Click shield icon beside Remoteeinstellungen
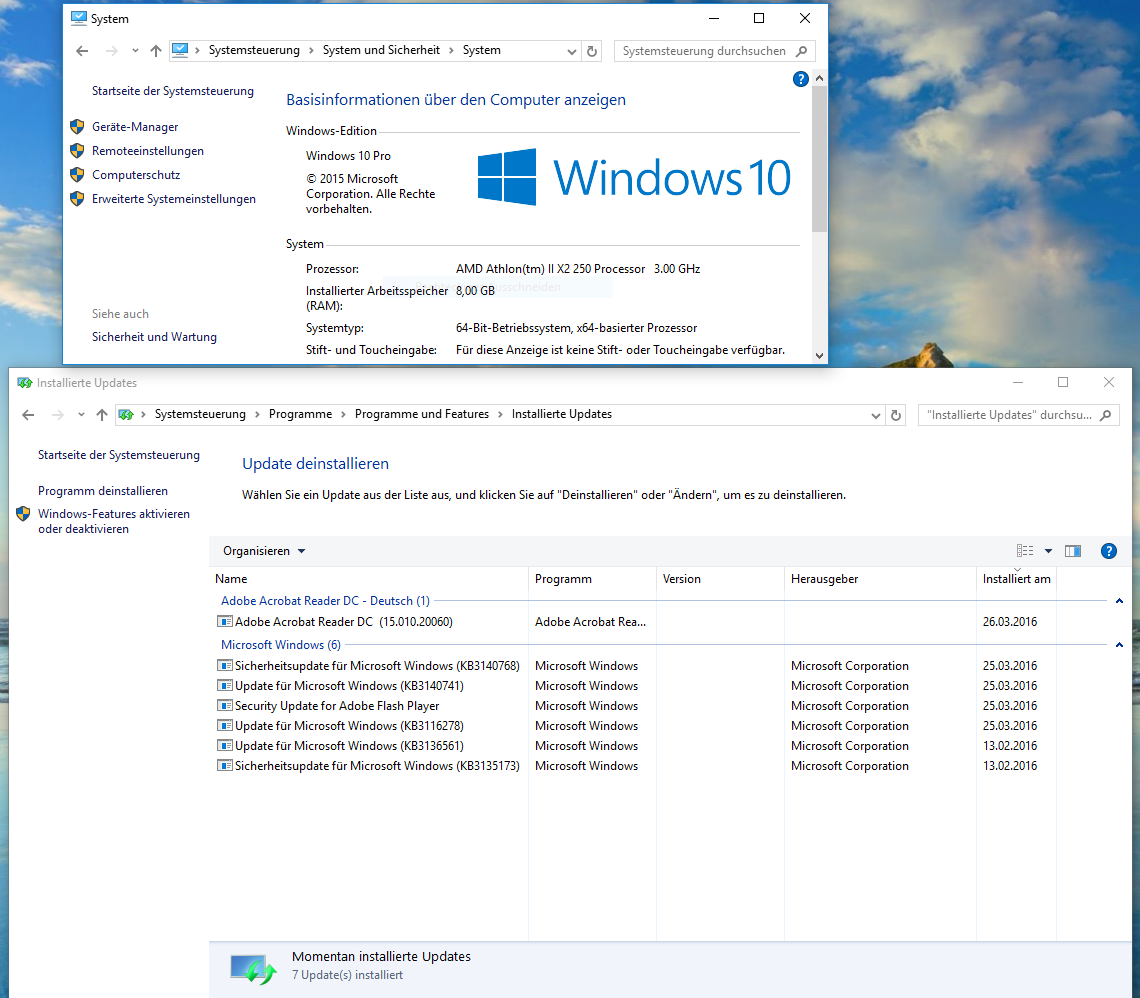This screenshot has width=1140, height=998. click(x=77, y=151)
